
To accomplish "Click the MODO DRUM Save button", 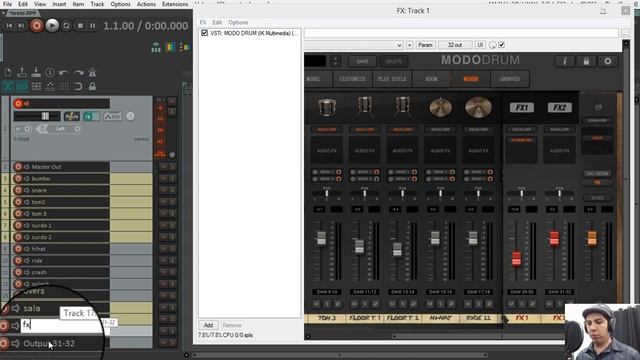I will (362, 61).
